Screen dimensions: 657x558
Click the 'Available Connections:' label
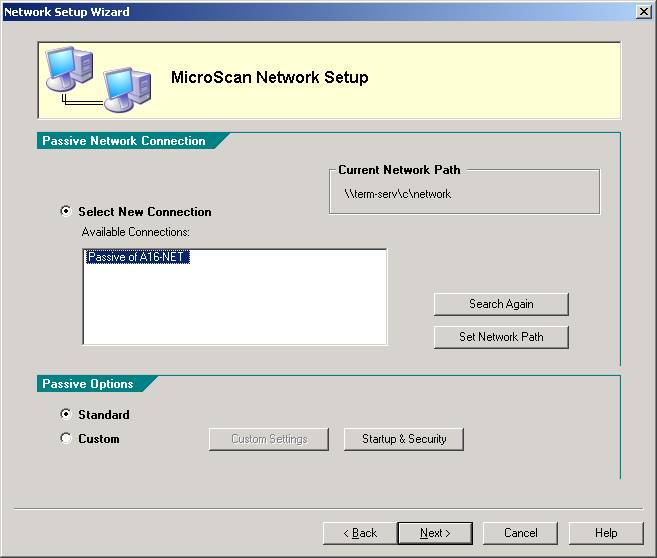[136, 232]
